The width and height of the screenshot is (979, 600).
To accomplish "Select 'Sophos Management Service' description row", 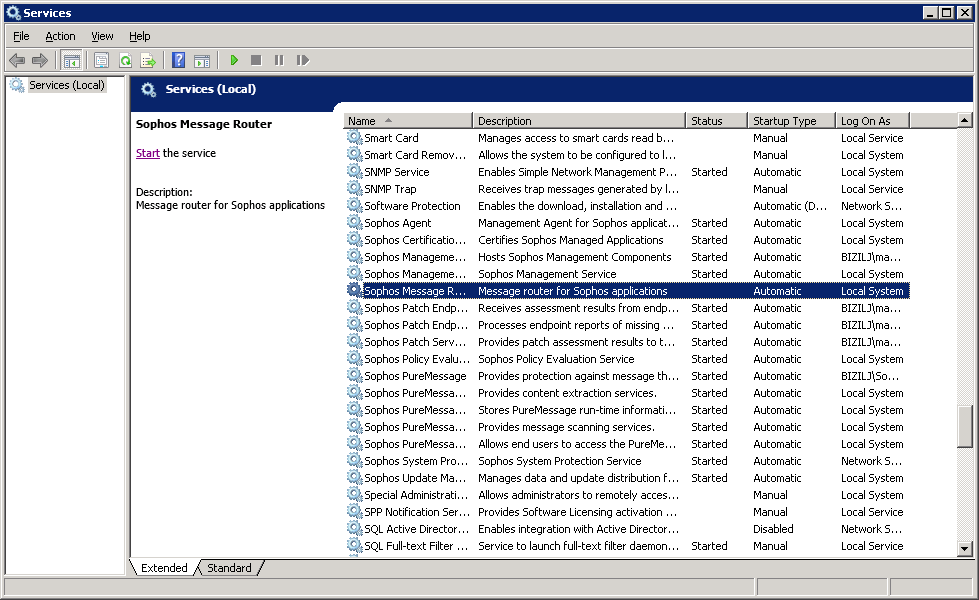I will click(627, 273).
